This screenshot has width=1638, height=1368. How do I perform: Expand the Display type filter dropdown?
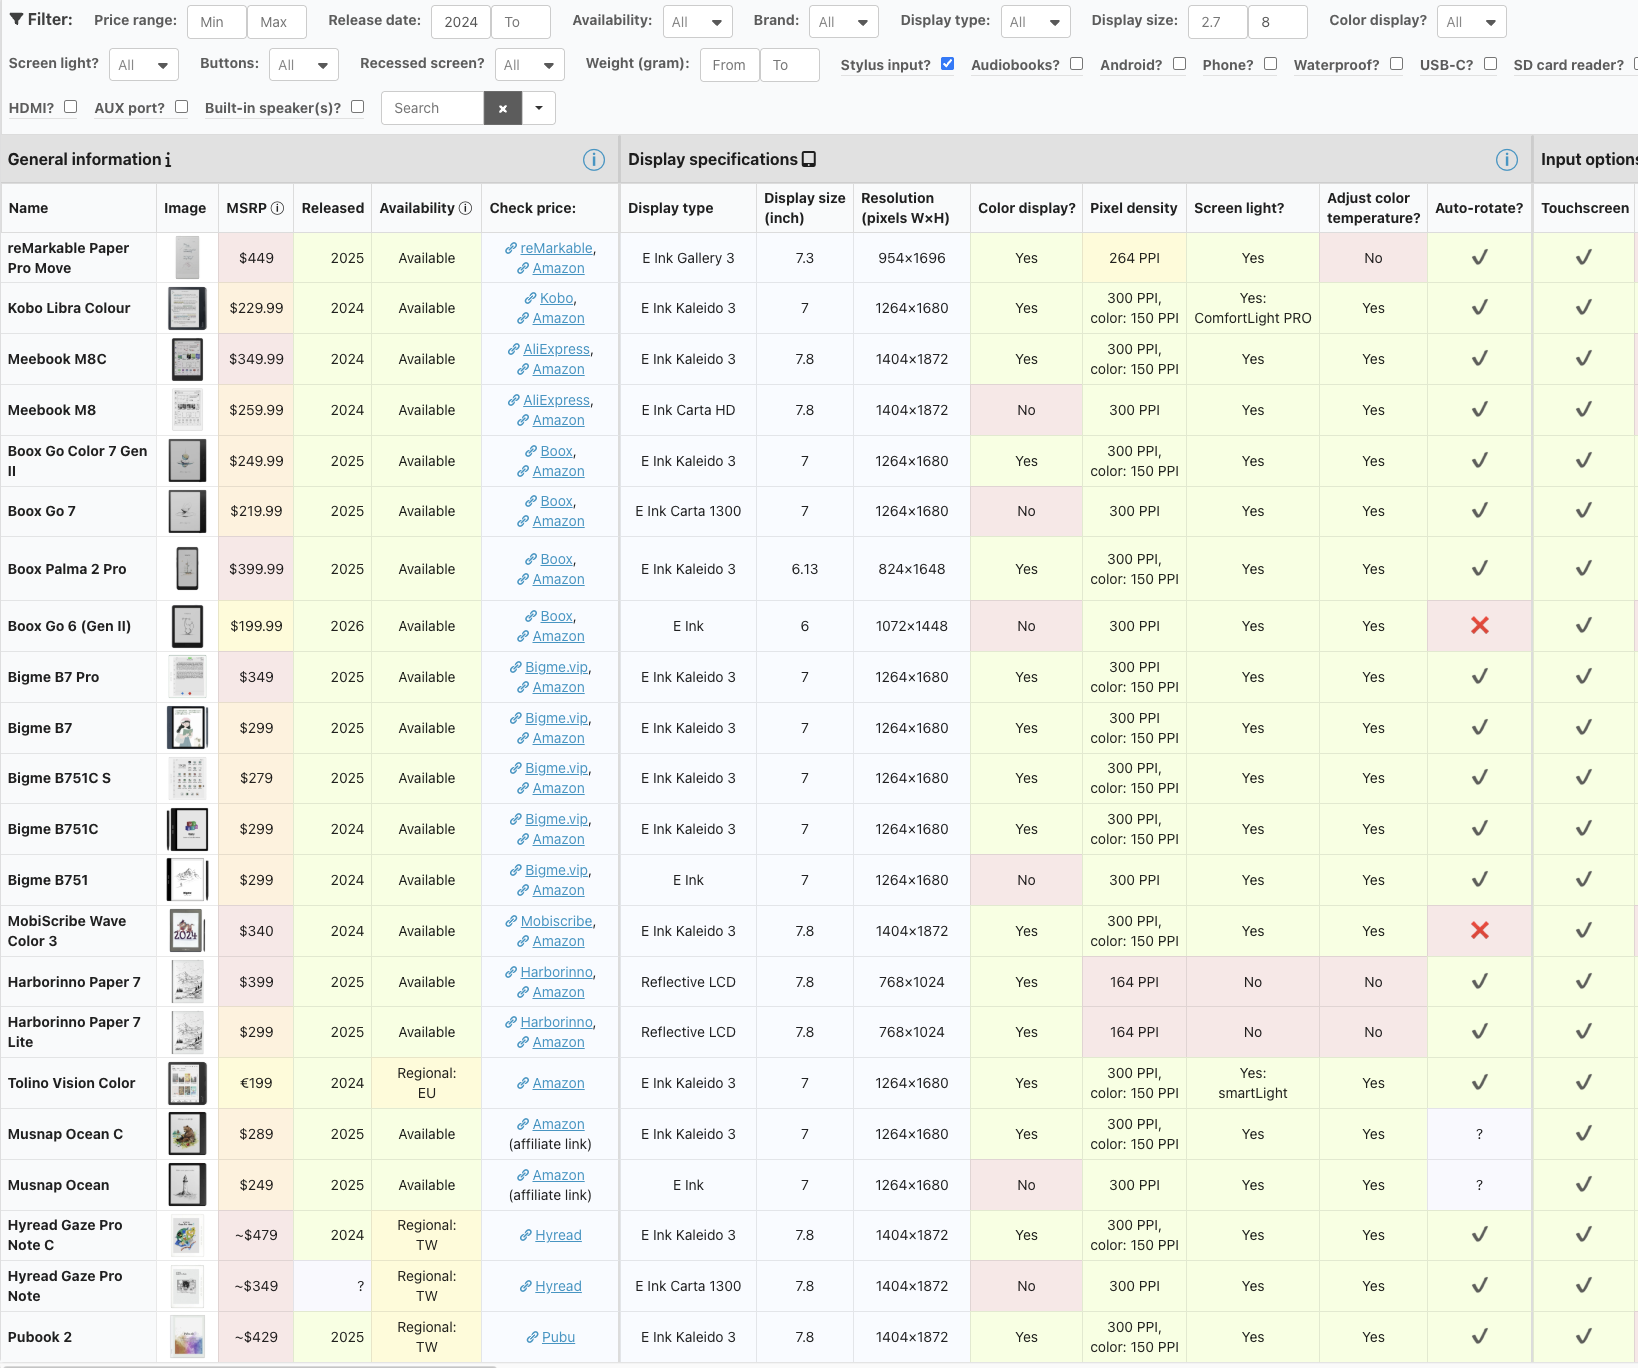tap(1035, 22)
